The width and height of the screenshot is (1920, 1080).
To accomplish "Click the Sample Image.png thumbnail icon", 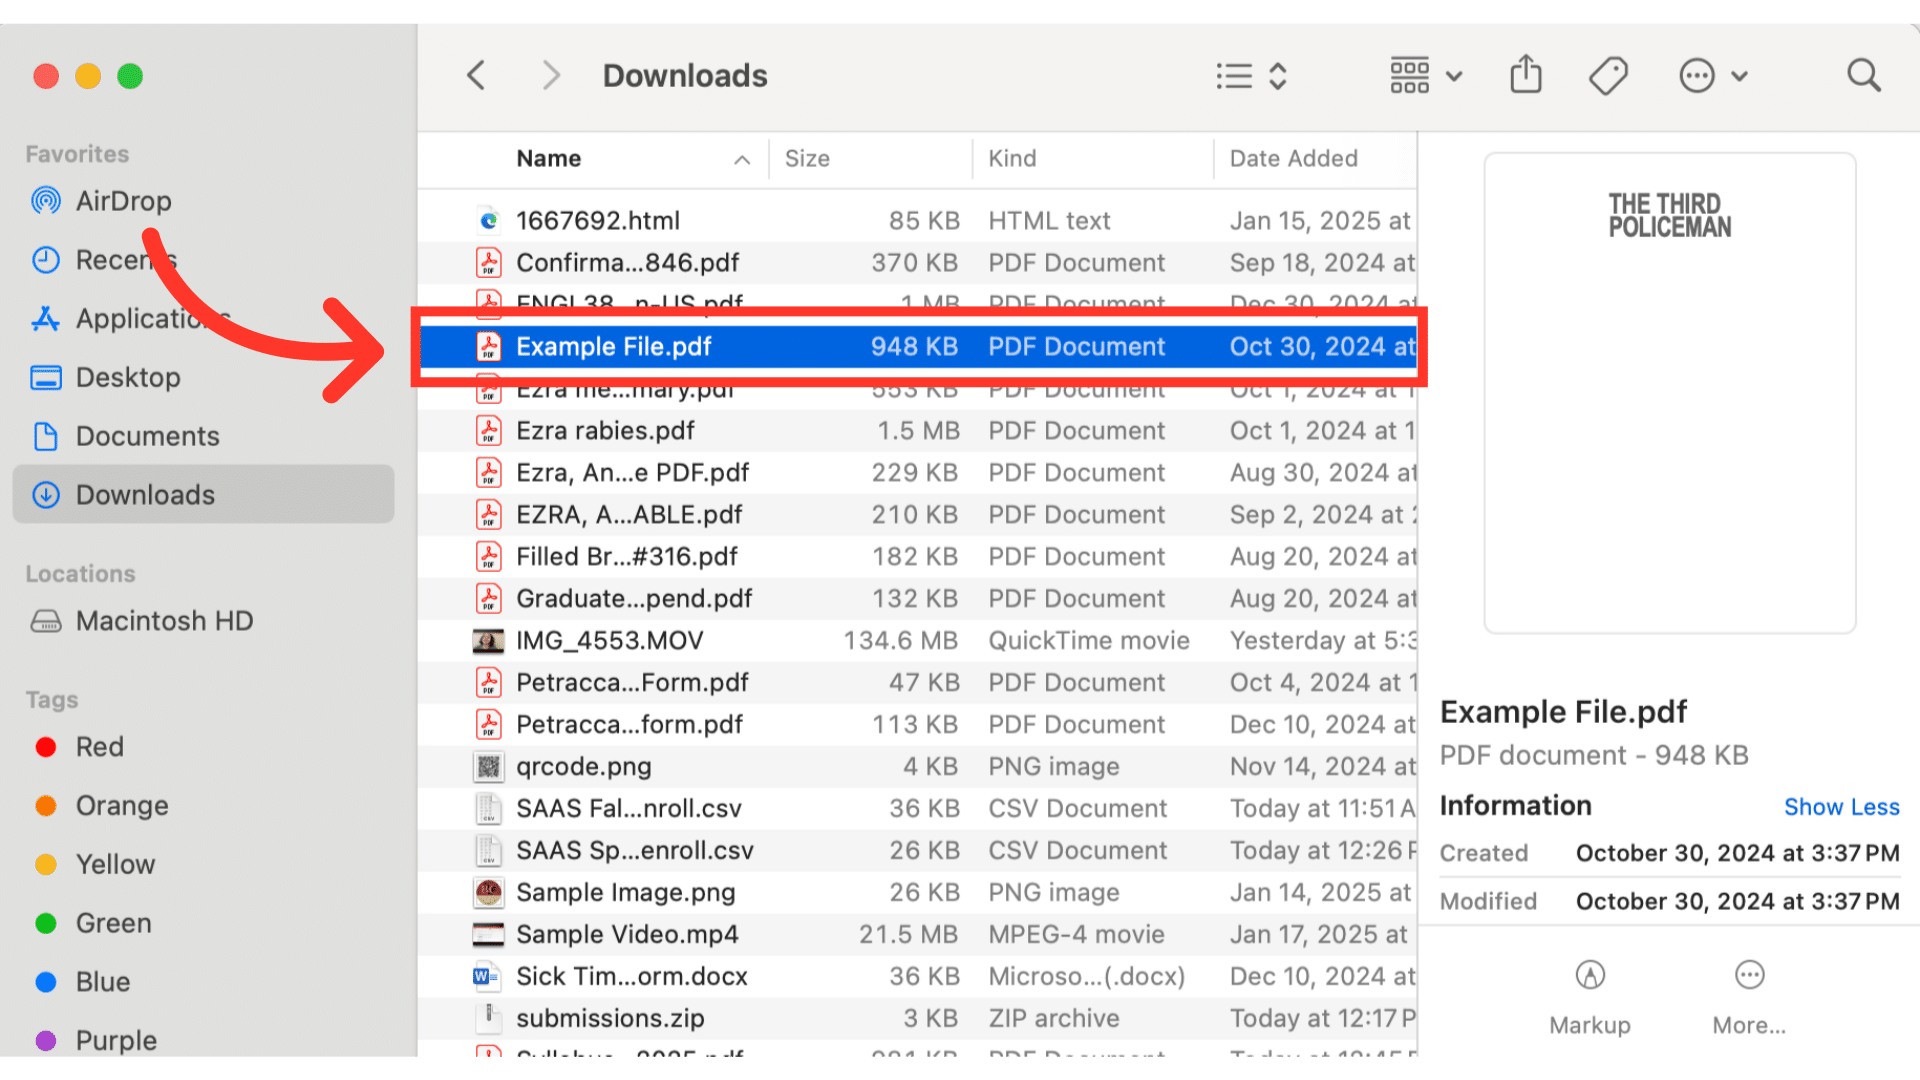I will pos(488,892).
